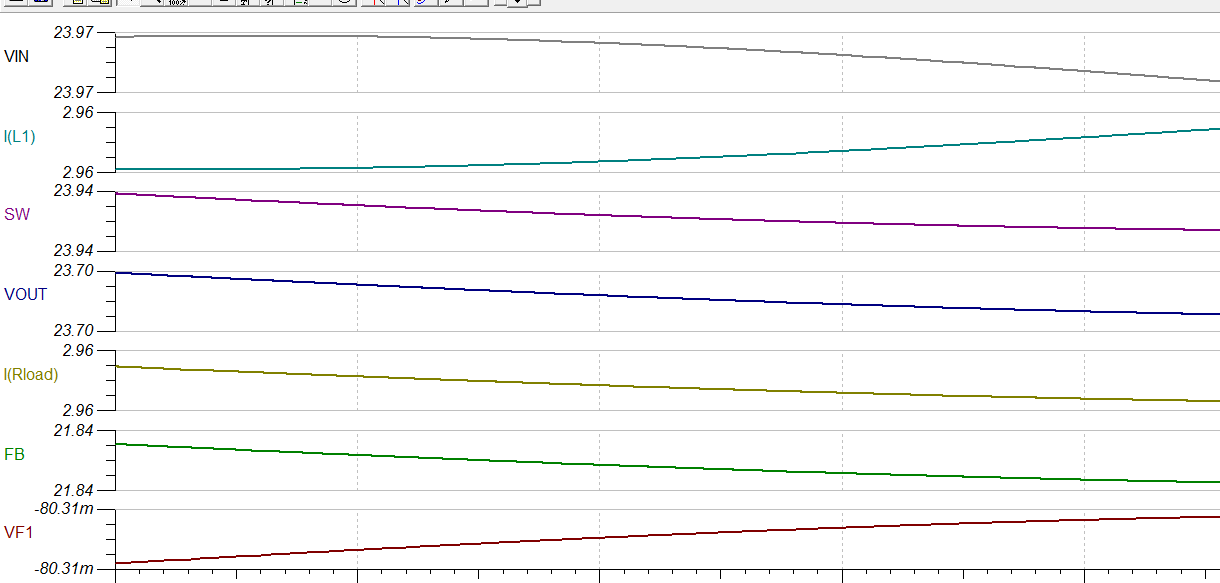1220x583 pixels.
Task: Click the top 23.97 value on VIN axis
Action: coord(74,32)
